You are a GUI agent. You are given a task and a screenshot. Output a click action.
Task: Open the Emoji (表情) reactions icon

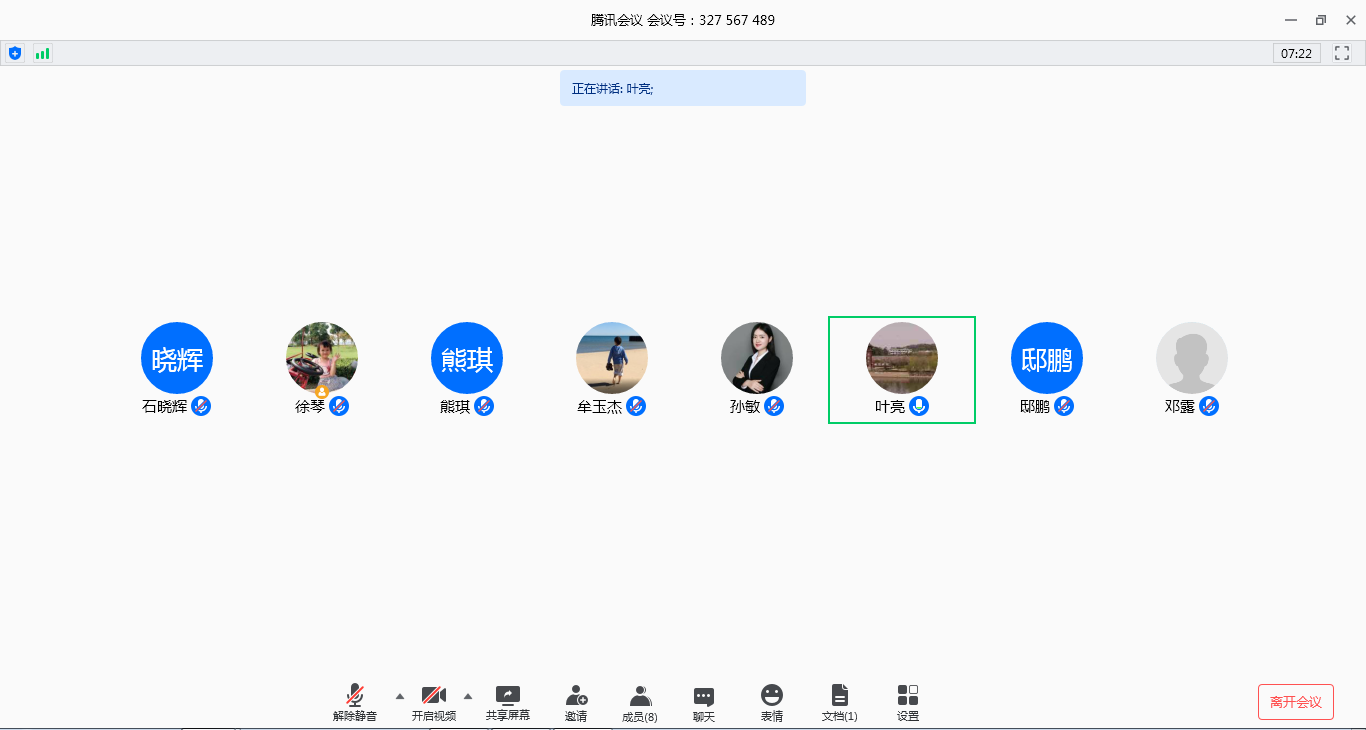coord(772,703)
